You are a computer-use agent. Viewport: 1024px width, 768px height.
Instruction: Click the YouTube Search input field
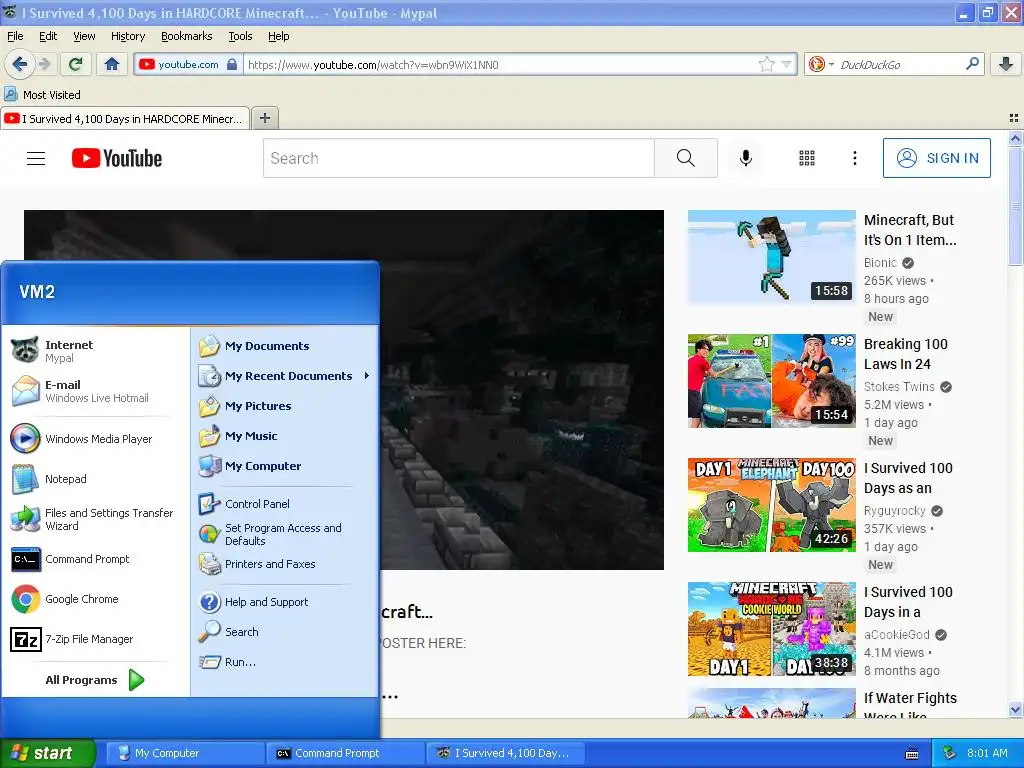(x=458, y=158)
